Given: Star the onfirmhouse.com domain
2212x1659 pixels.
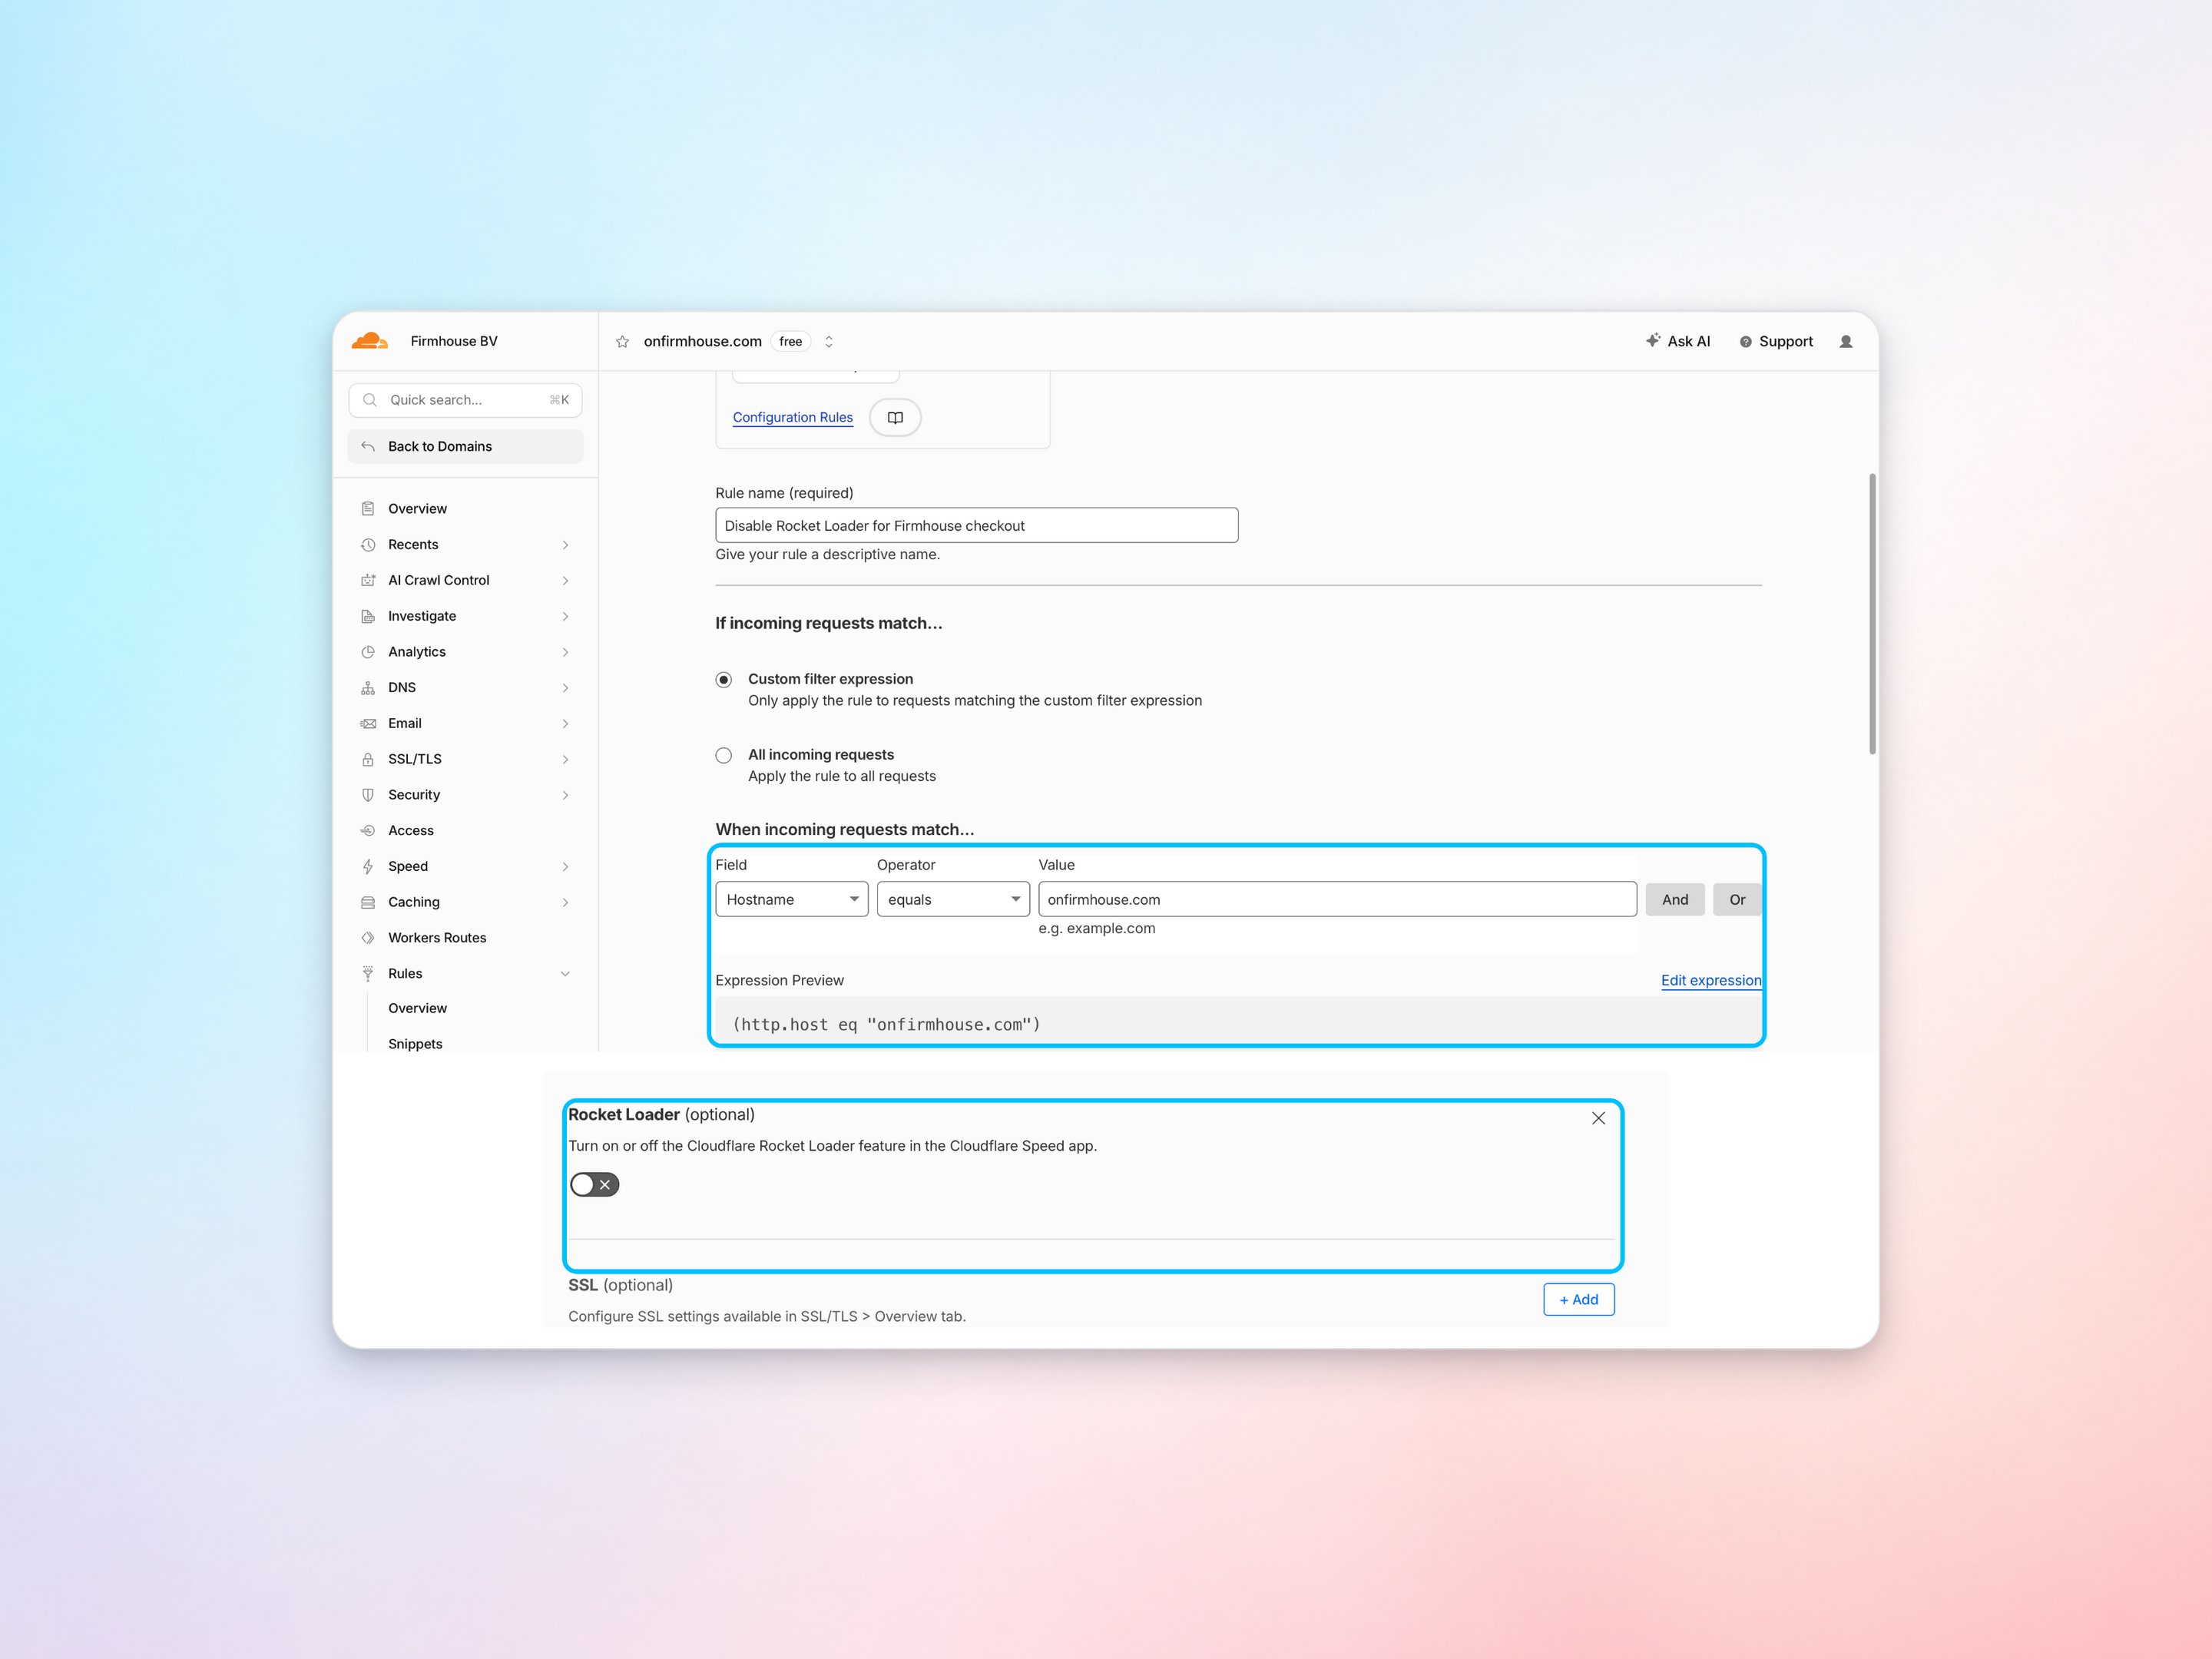Looking at the screenshot, I should click(x=622, y=342).
